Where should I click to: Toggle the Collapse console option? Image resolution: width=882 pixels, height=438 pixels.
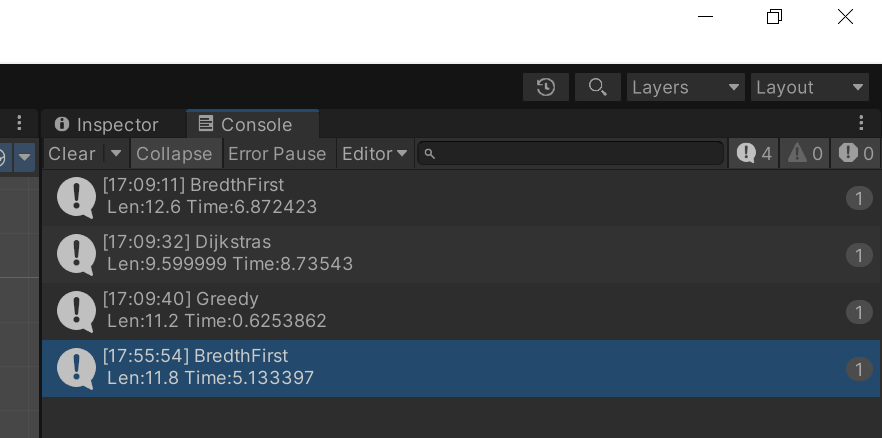(174, 153)
